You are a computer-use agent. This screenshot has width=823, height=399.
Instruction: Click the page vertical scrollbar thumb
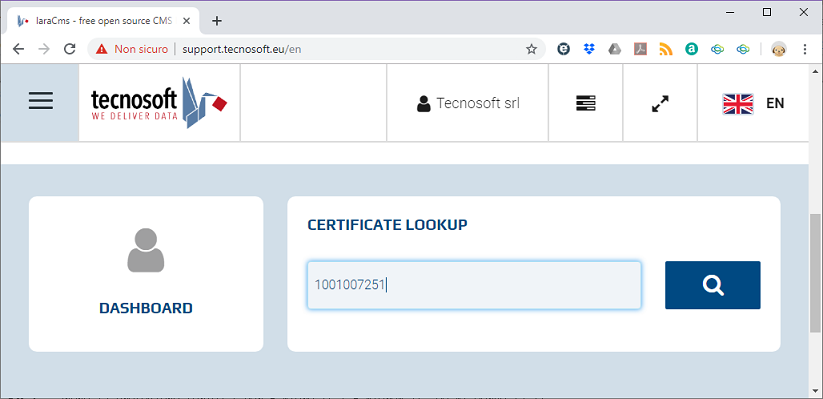815,273
